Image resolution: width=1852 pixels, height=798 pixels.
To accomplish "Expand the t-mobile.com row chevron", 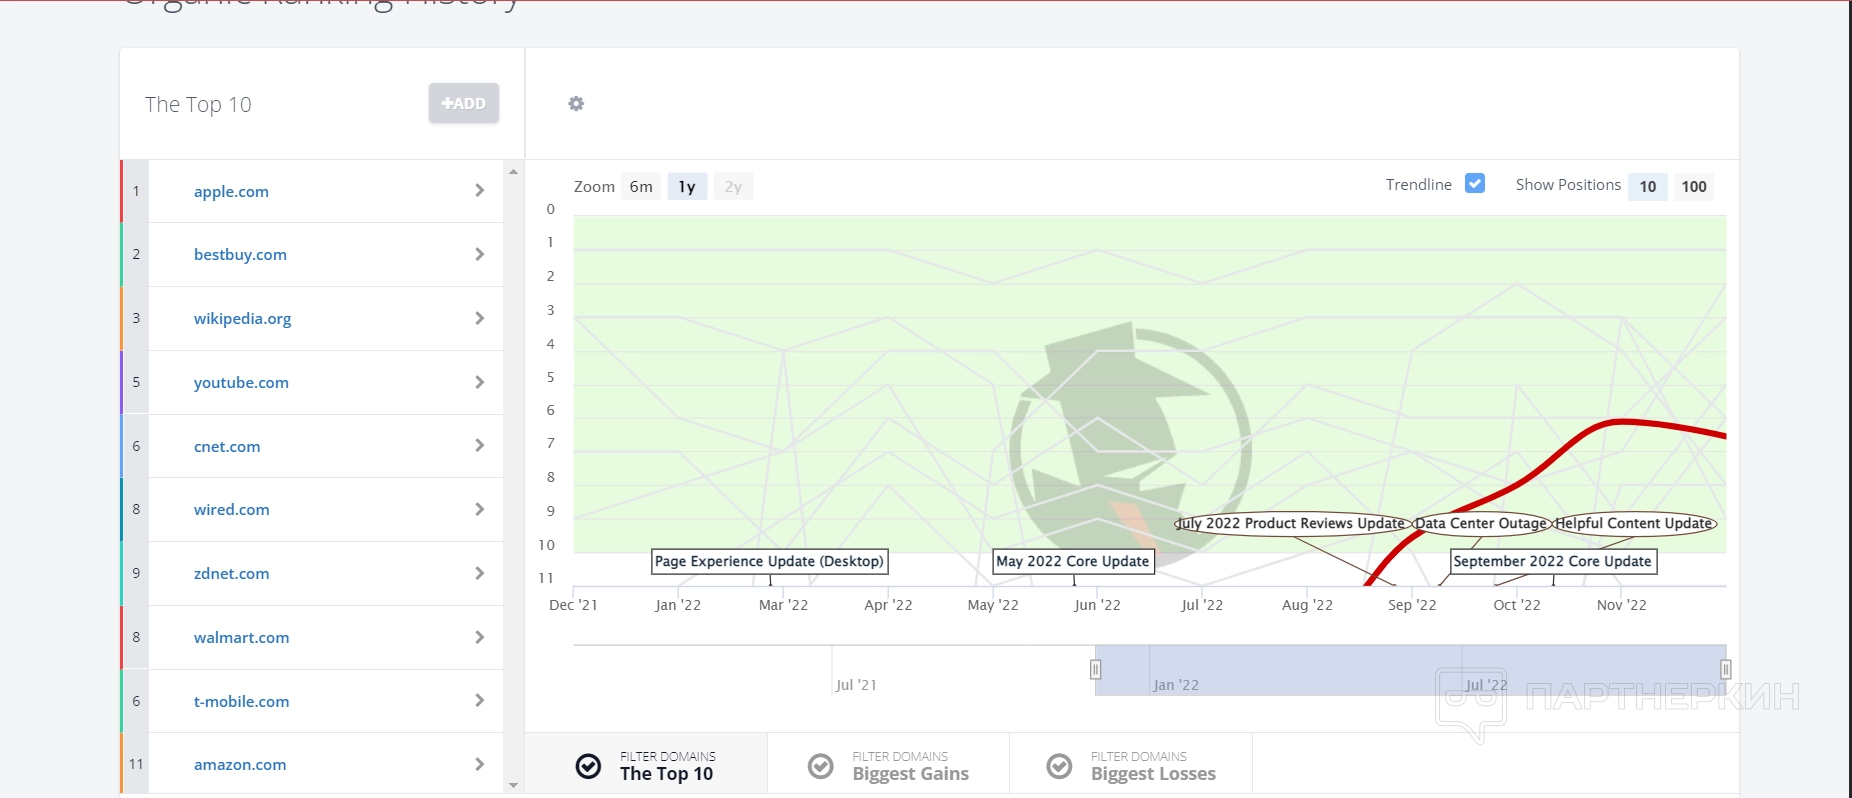I will click(x=480, y=700).
